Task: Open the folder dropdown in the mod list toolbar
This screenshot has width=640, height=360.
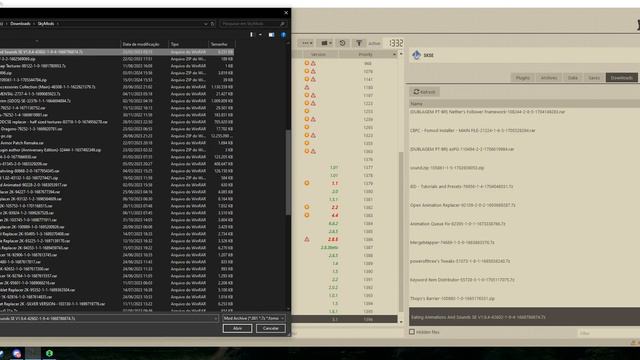Action: point(326,43)
